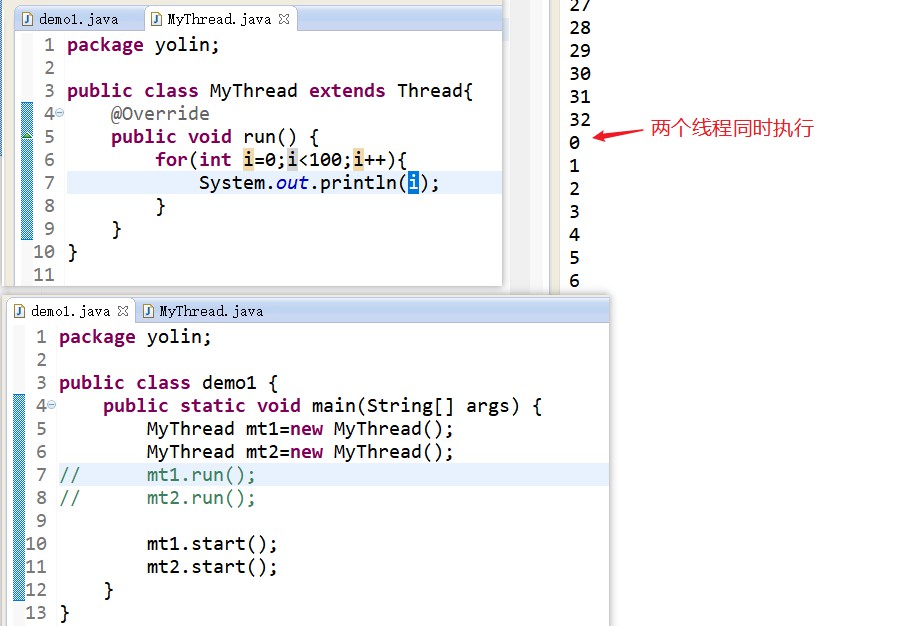Click commented-out 'mt2.run();' line

(201, 498)
